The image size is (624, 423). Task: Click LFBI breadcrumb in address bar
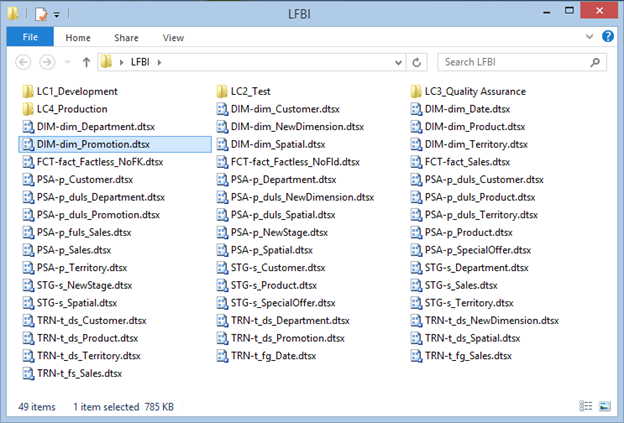click(x=140, y=62)
